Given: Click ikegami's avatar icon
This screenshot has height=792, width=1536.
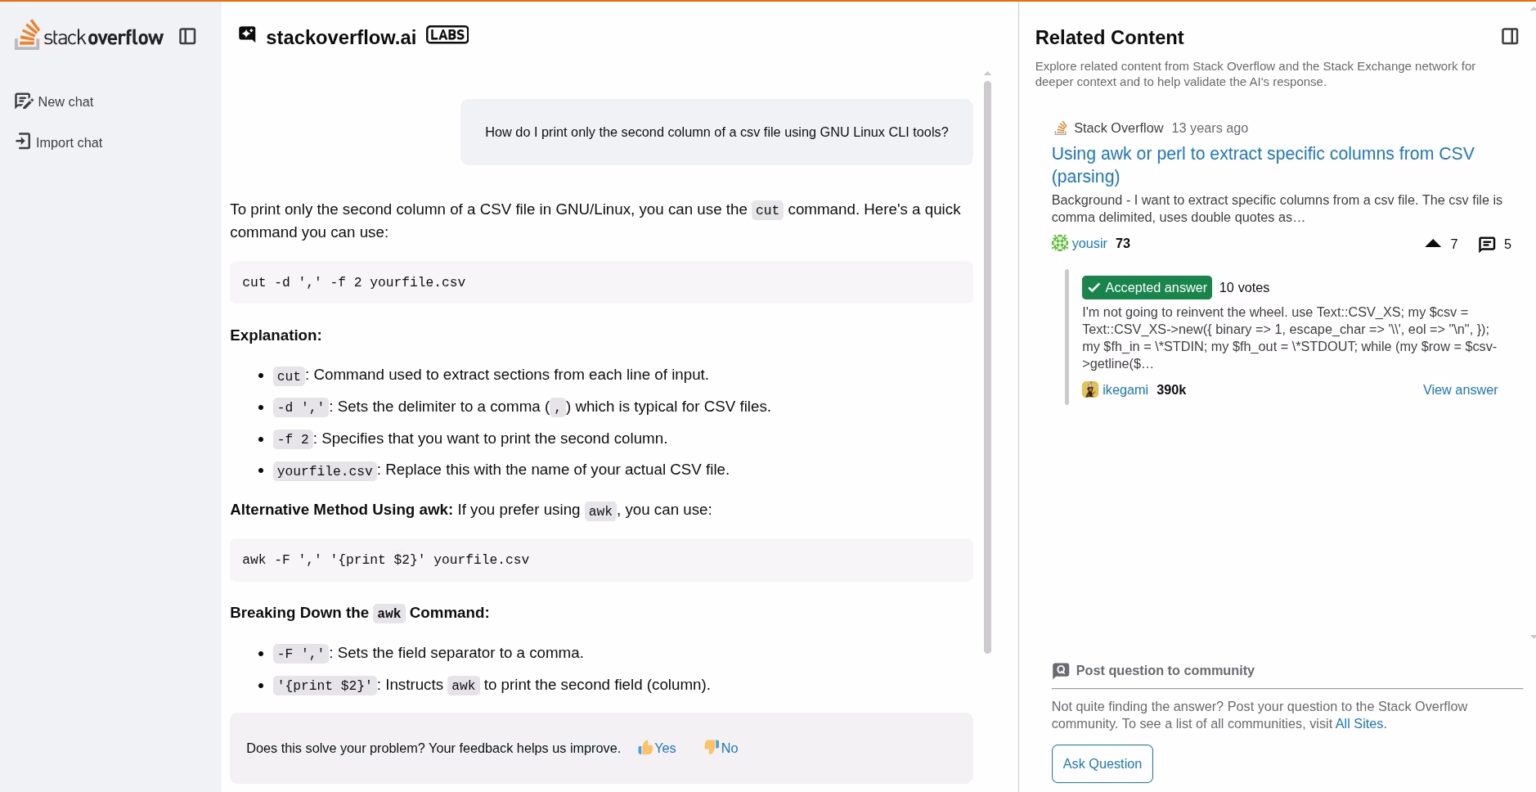Looking at the screenshot, I should pyautogui.click(x=1089, y=390).
